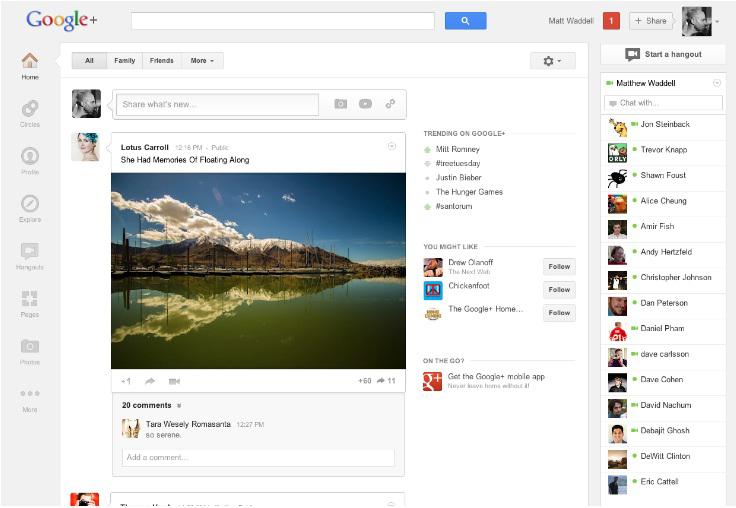Attach a link using the chain icon
Image resolution: width=736 pixels, height=508 pixels.
point(390,104)
